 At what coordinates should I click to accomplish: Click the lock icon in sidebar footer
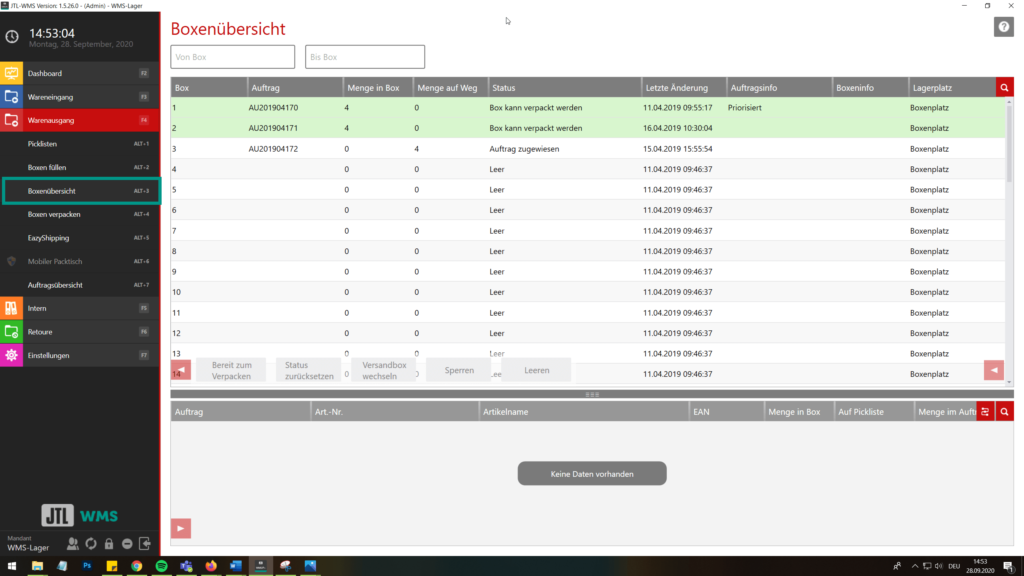[x=109, y=544]
